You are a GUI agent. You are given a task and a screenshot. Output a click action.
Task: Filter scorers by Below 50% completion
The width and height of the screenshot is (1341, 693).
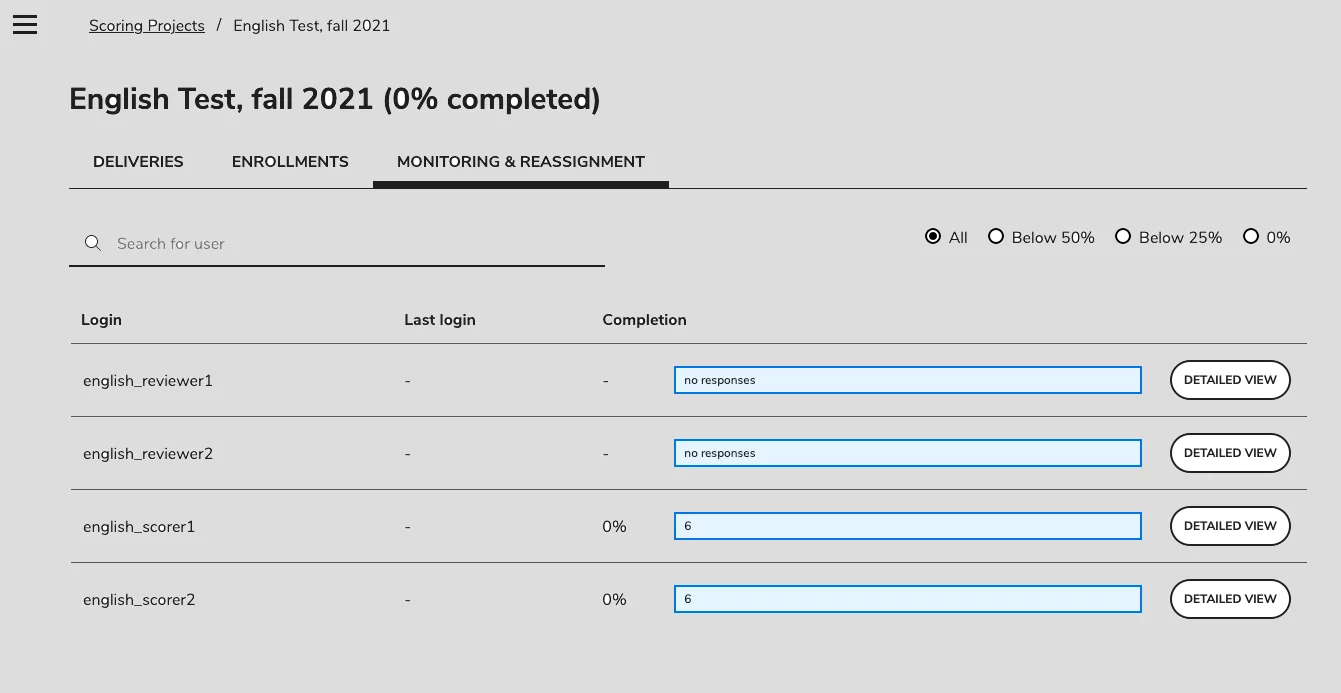[x=996, y=236]
